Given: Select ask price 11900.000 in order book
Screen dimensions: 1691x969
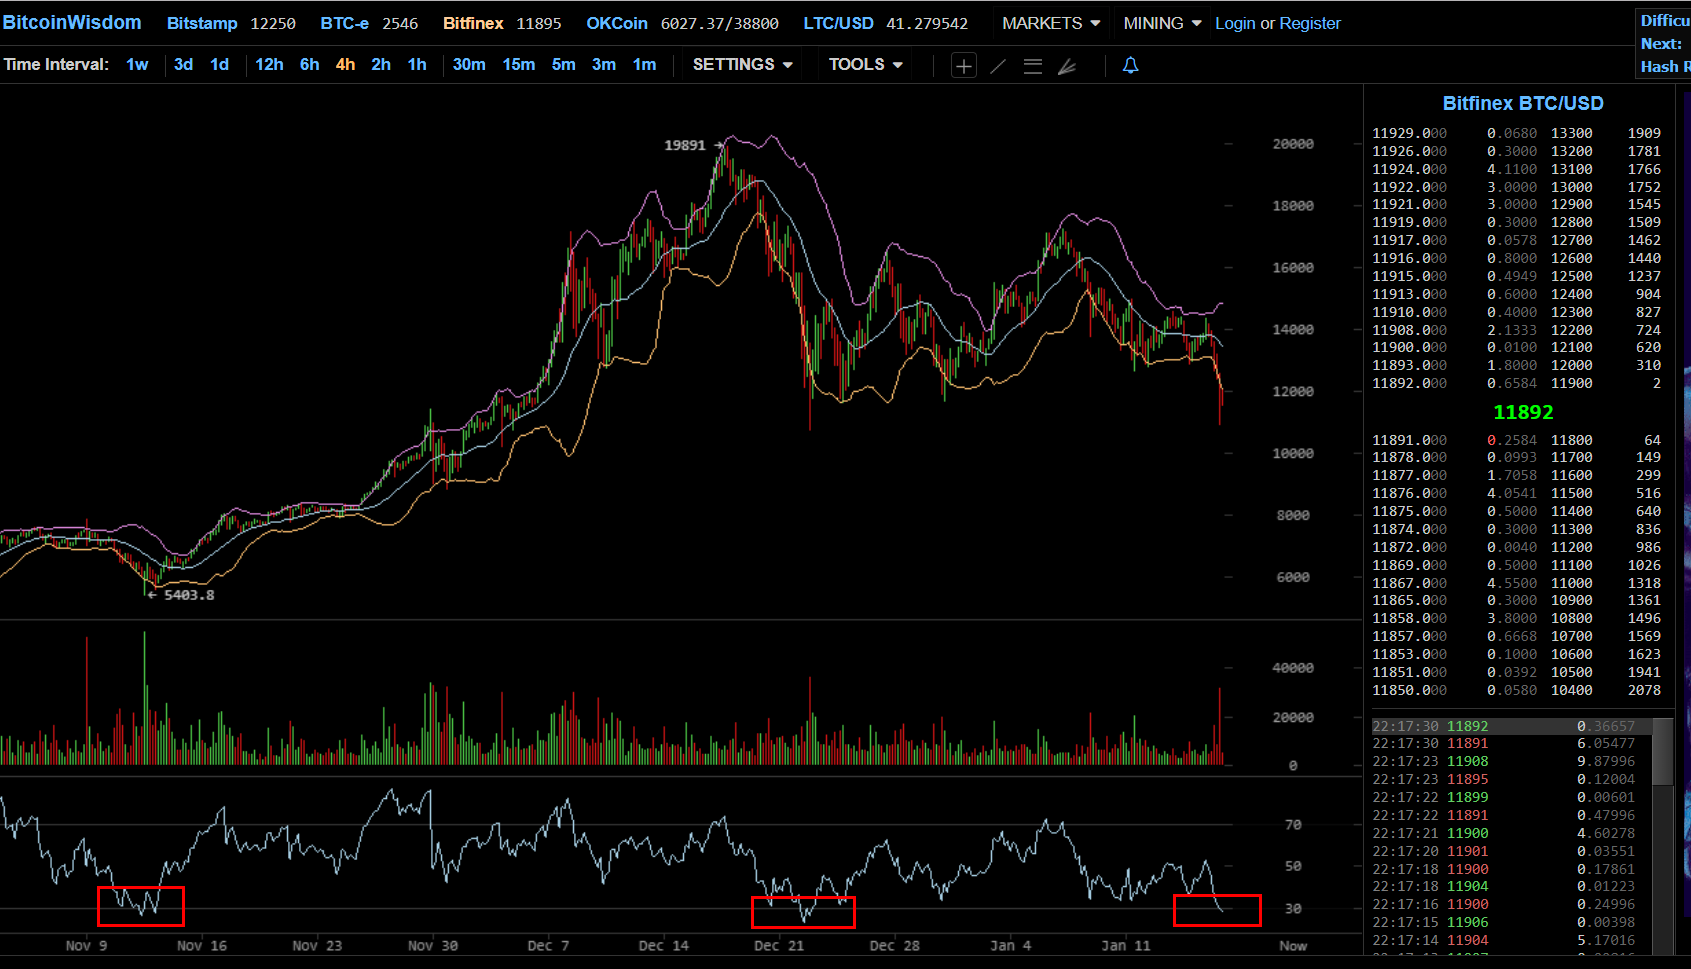Looking at the screenshot, I should tap(1409, 347).
